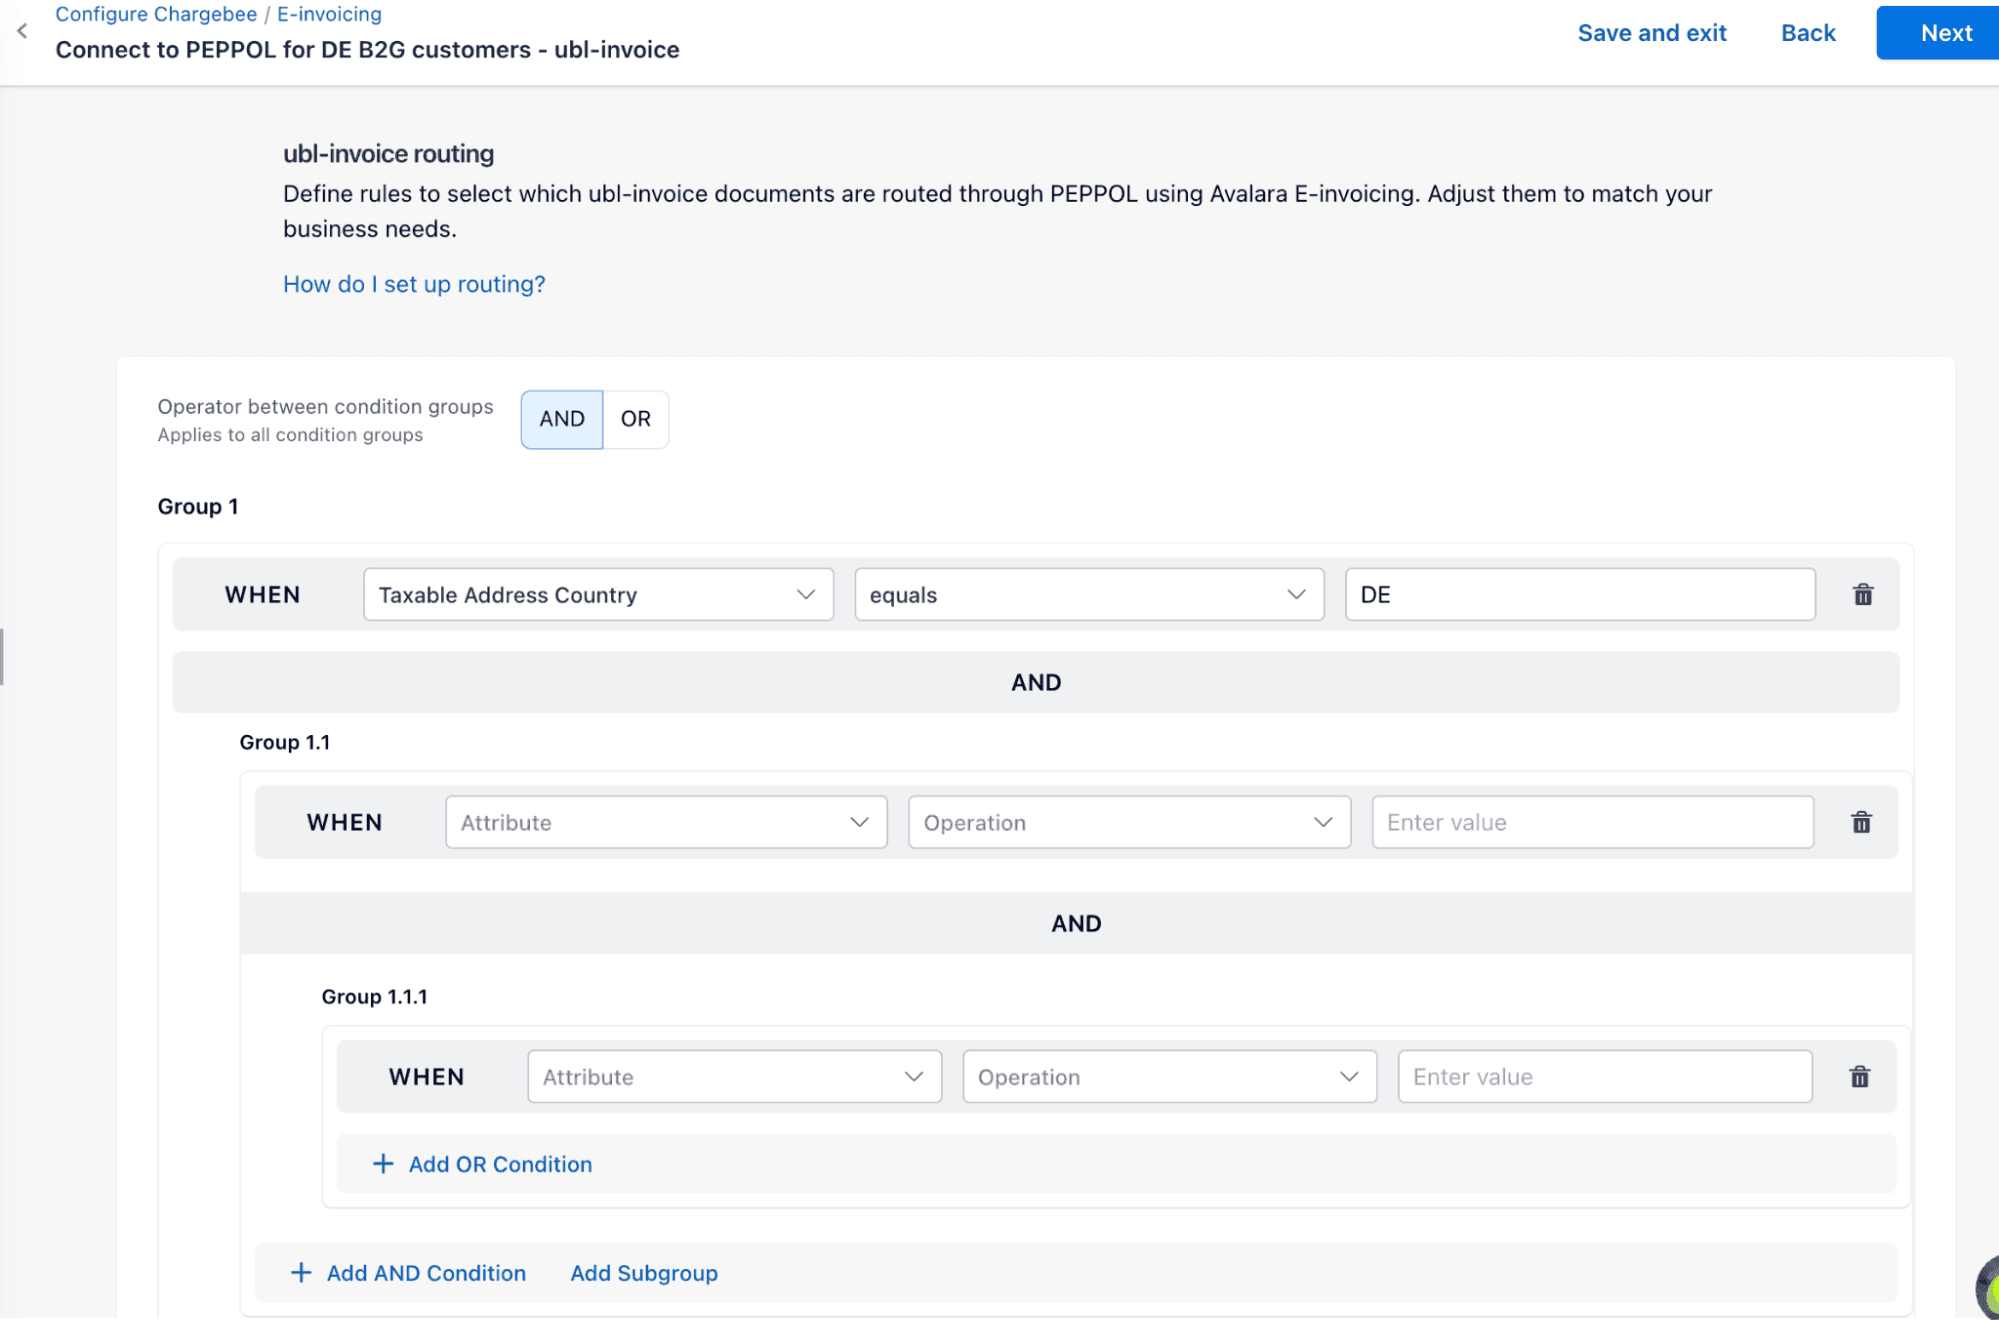Click the Next button

click(1945, 33)
